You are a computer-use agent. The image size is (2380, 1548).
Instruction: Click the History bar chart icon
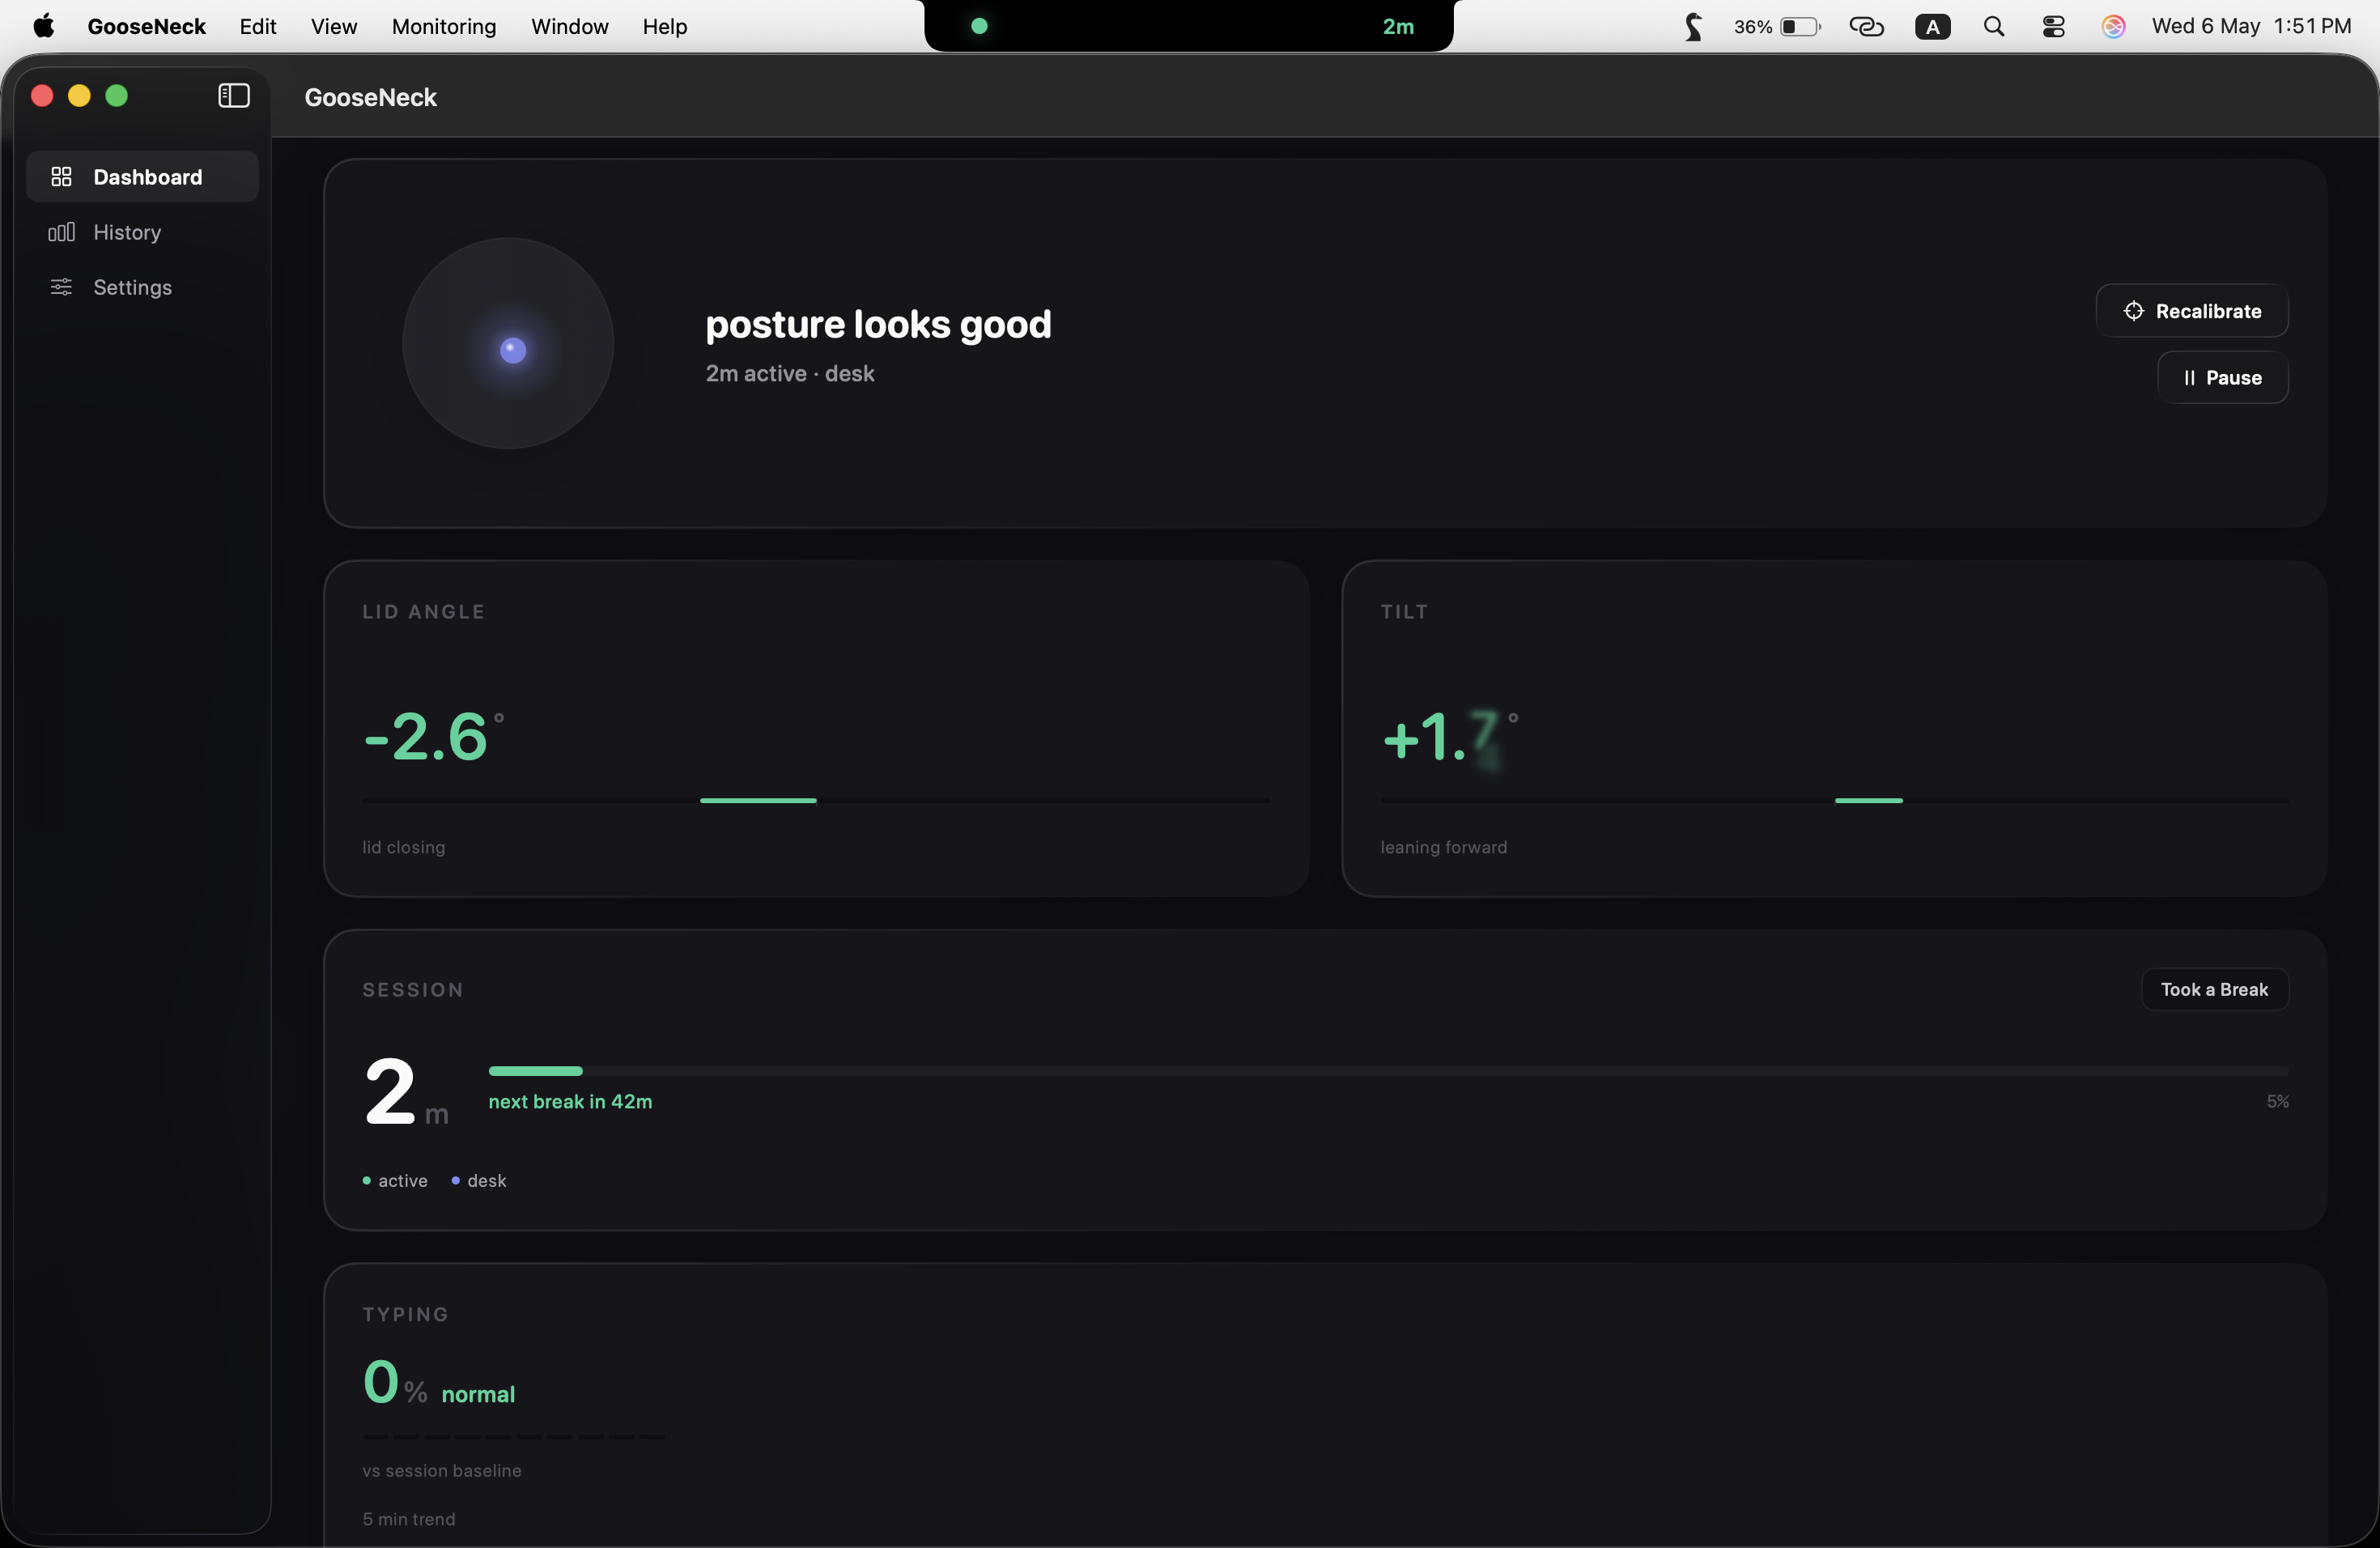61,232
